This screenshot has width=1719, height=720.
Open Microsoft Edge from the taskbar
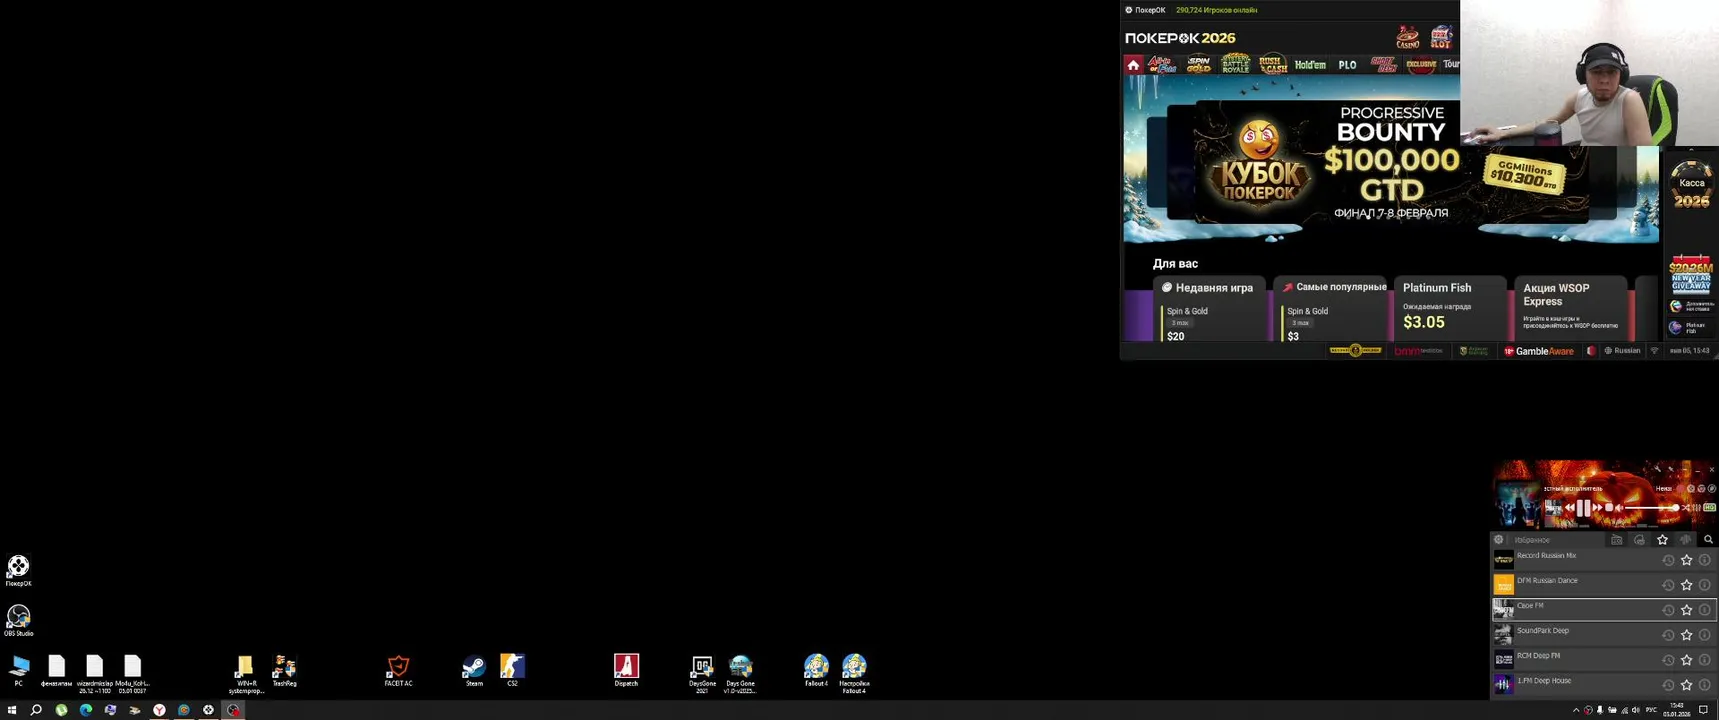tap(86, 710)
